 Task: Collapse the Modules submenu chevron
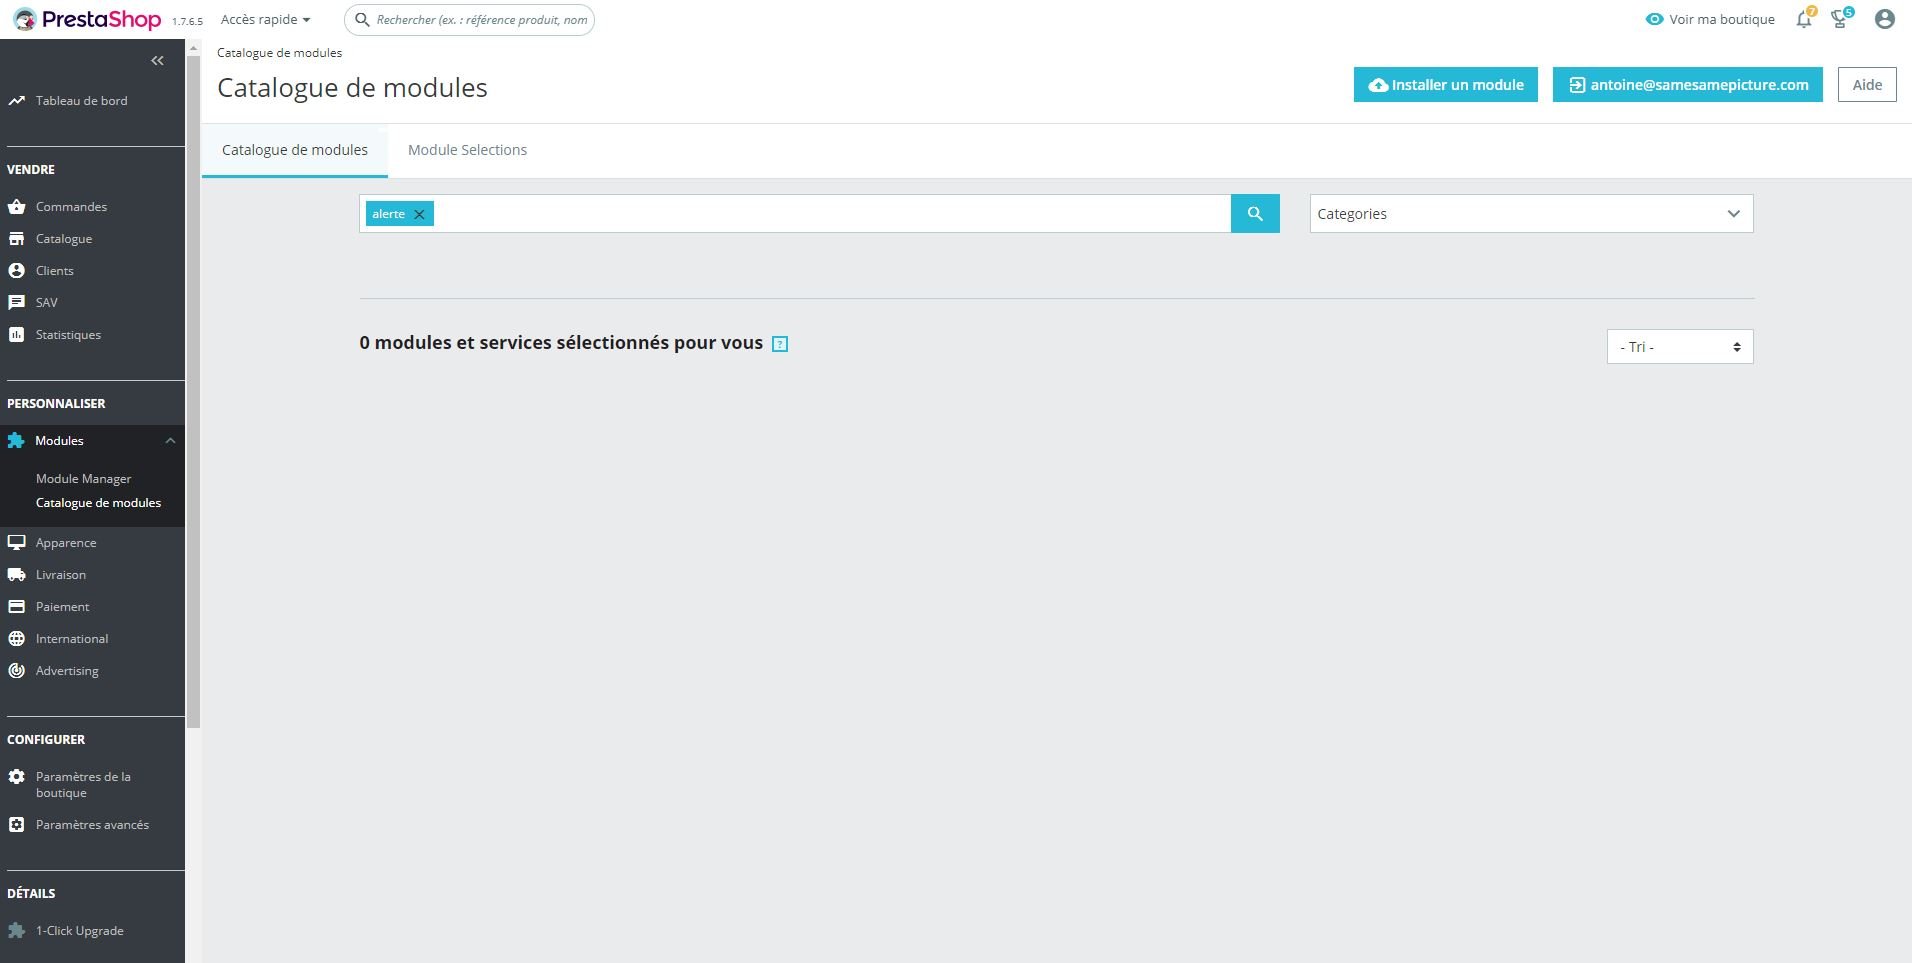point(170,441)
